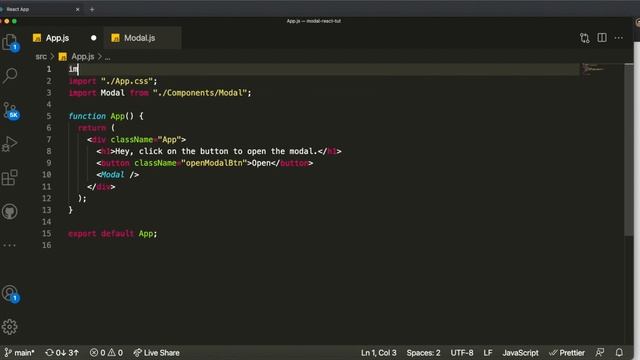Click the Modal component tag on line 10
Image resolution: width=640 pixels, height=360 pixels.
(x=113, y=175)
